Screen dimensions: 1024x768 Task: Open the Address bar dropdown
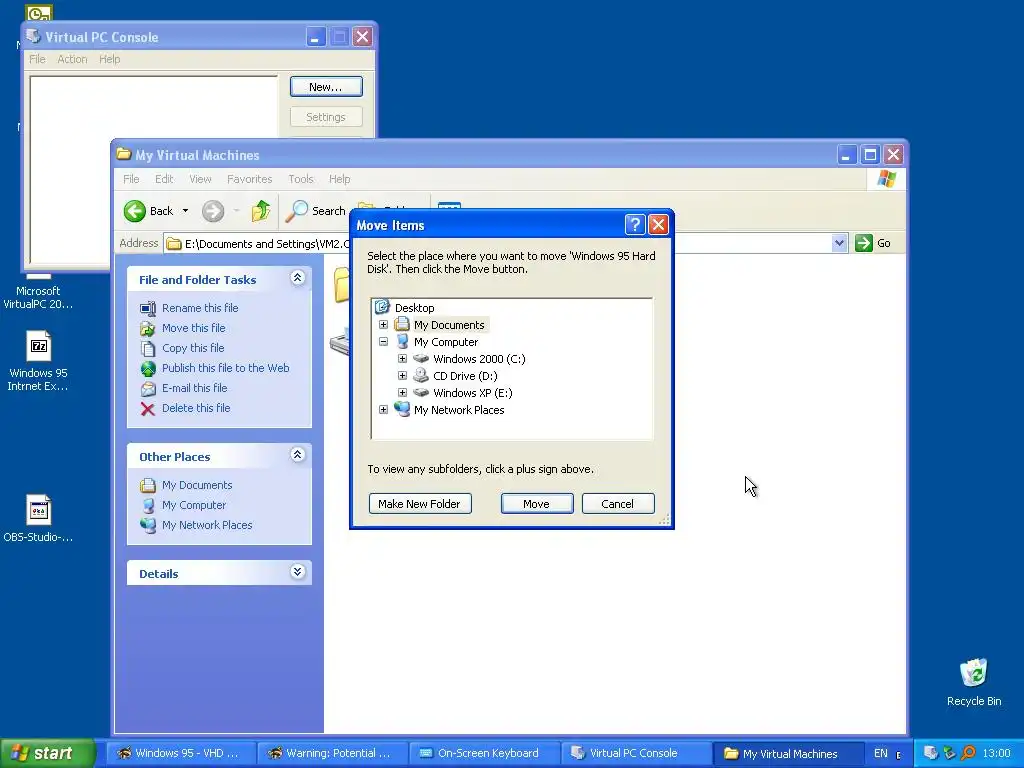(x=839, y=243)
